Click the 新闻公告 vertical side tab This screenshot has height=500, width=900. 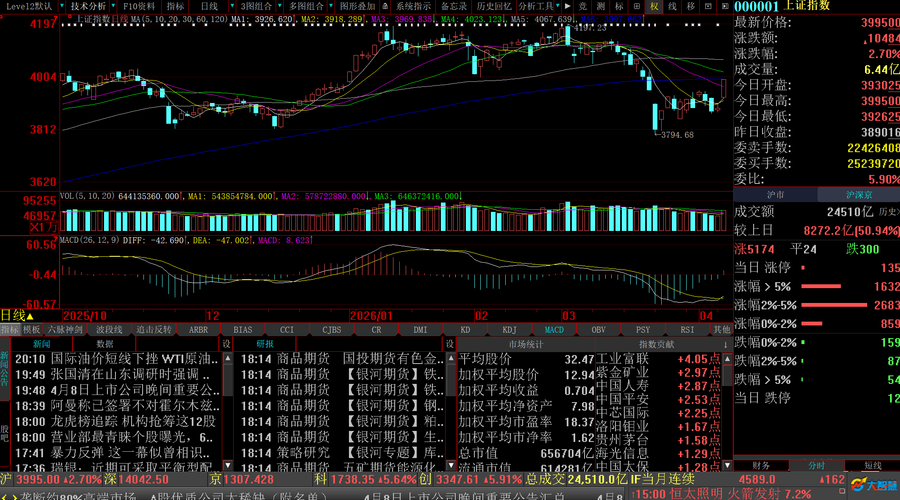tap(5, 369)
